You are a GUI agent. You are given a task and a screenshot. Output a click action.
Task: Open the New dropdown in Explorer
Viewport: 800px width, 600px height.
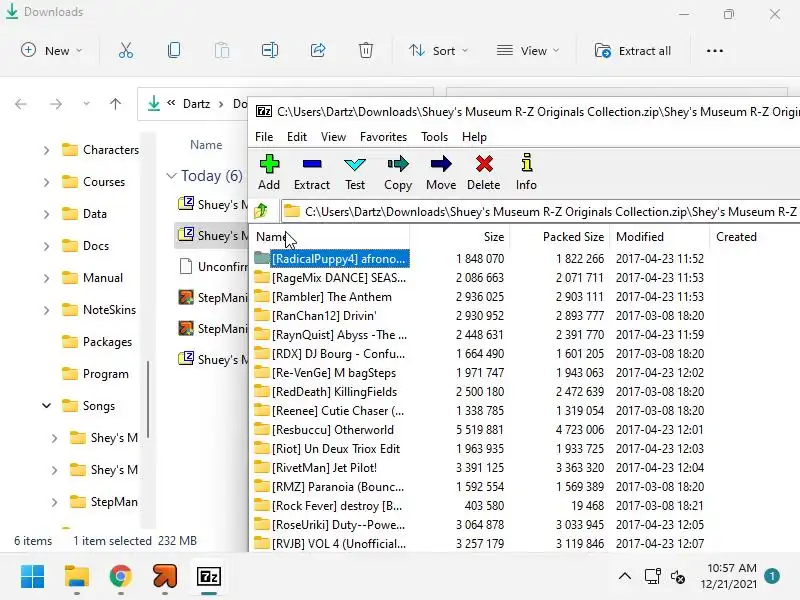tap(51, 51)
